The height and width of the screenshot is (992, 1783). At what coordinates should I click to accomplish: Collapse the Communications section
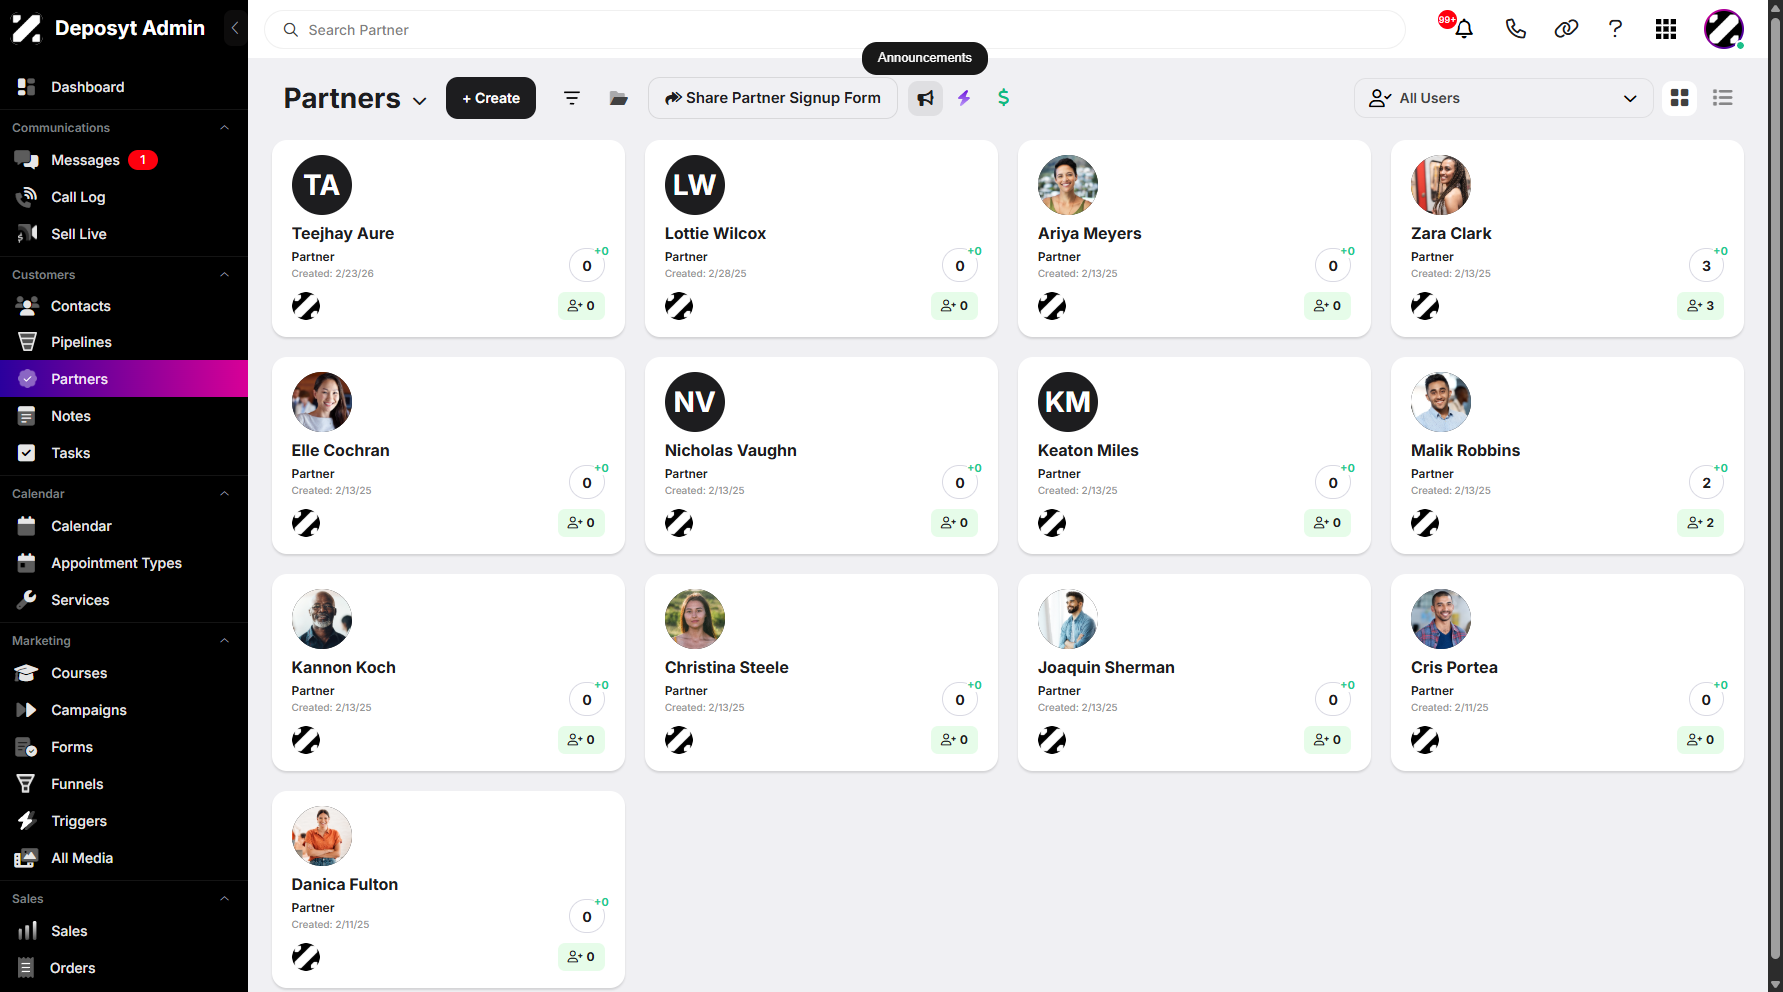tap(225, 128)
